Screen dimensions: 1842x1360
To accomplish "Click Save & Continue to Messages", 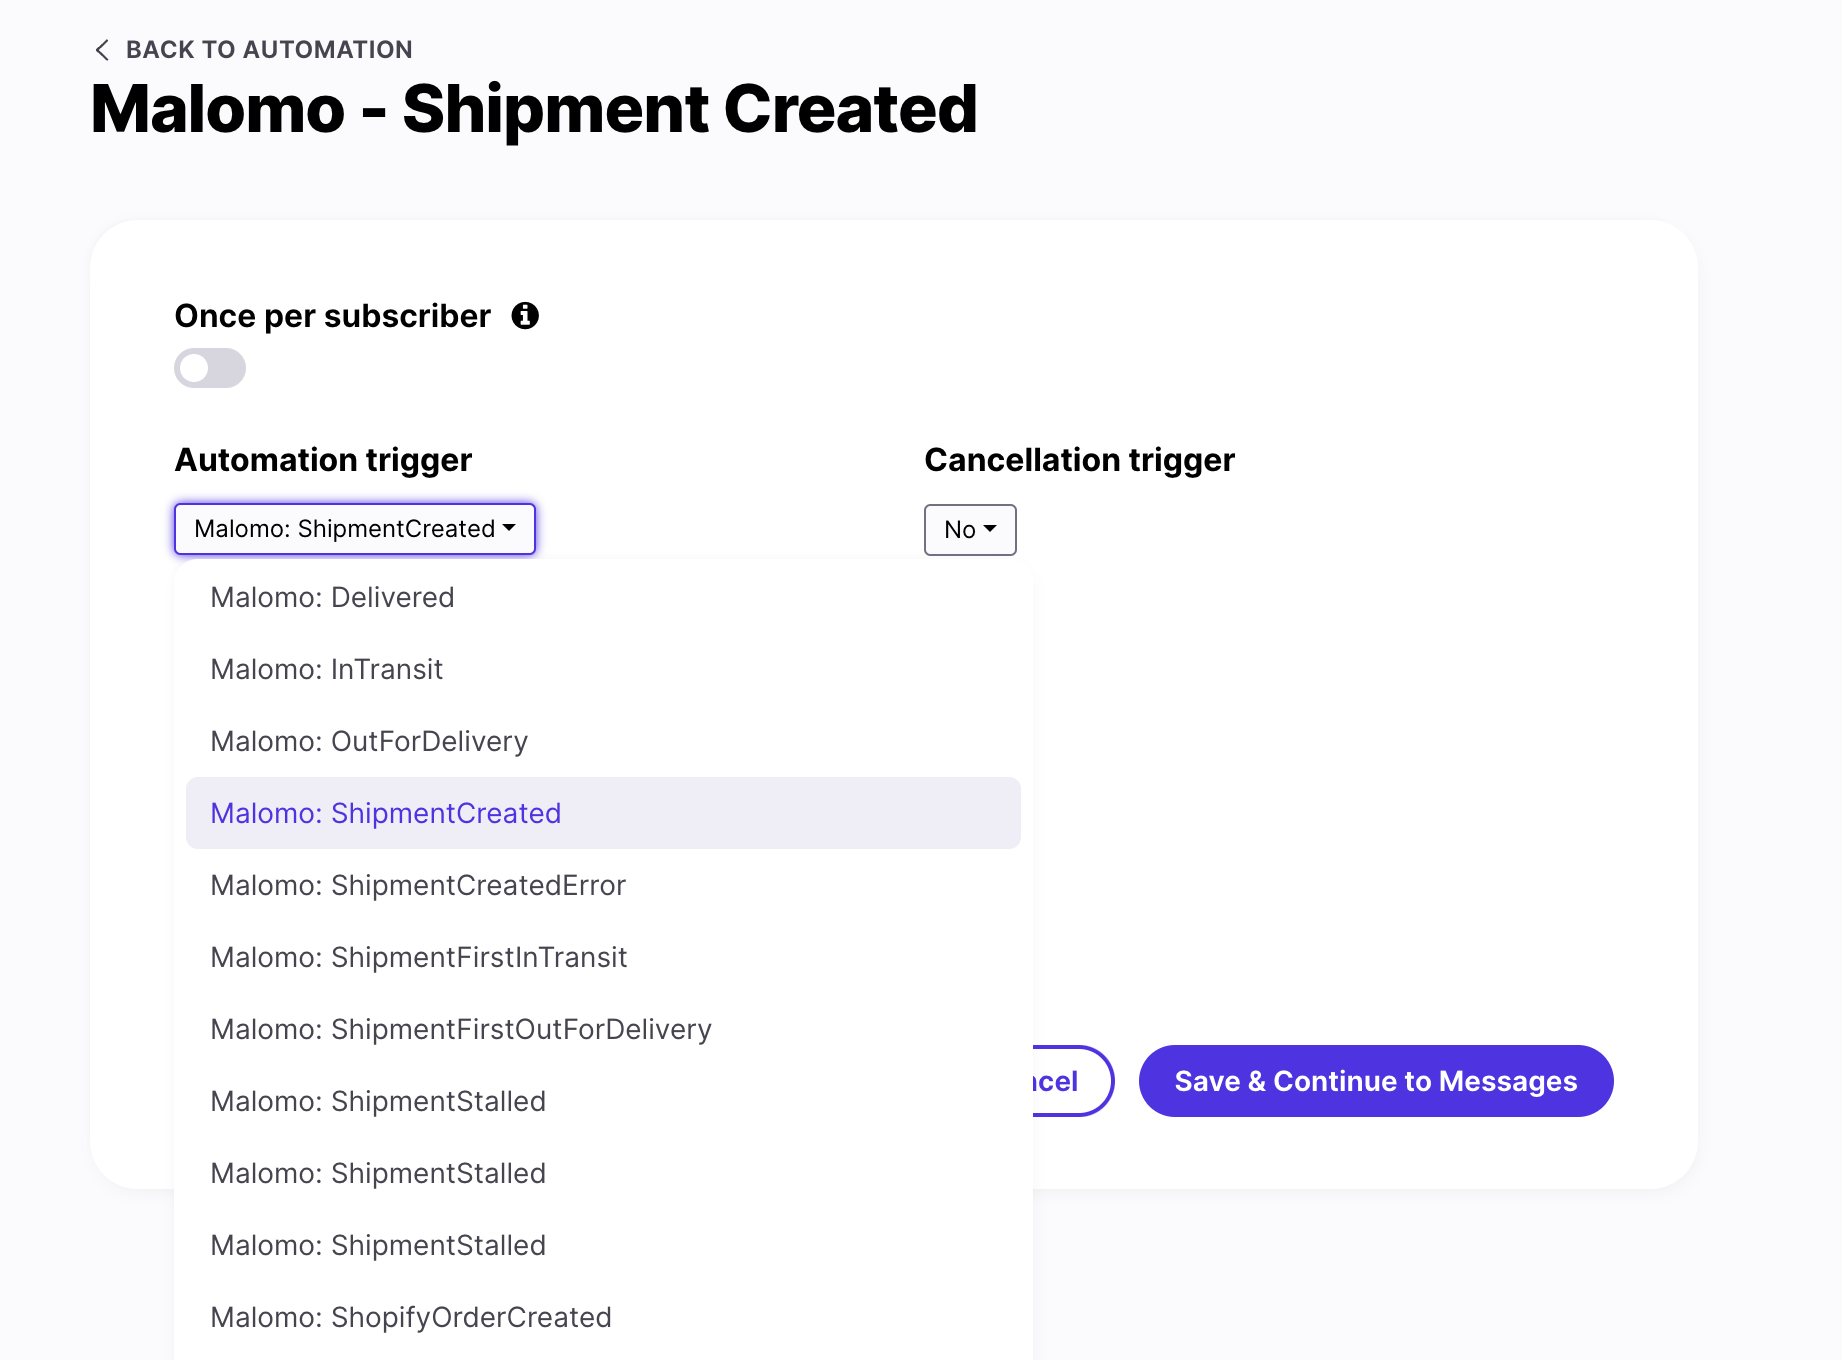I will tap(1375, 1081).
